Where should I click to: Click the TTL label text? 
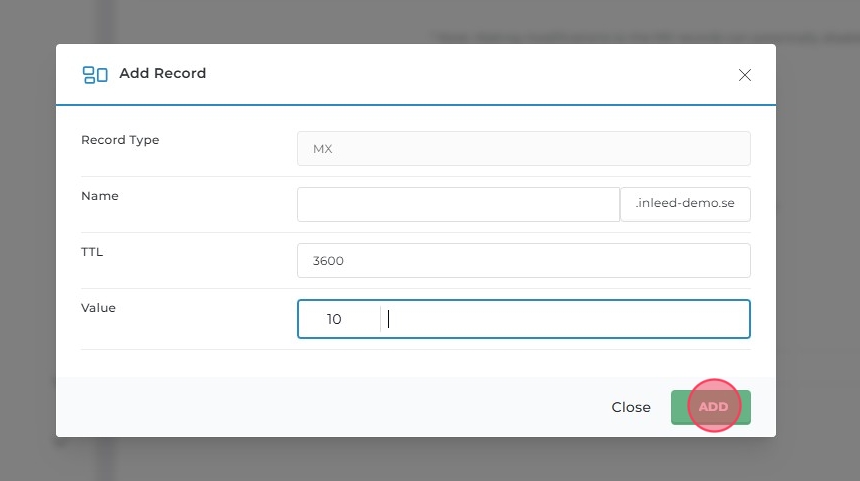tap(92, 252)
